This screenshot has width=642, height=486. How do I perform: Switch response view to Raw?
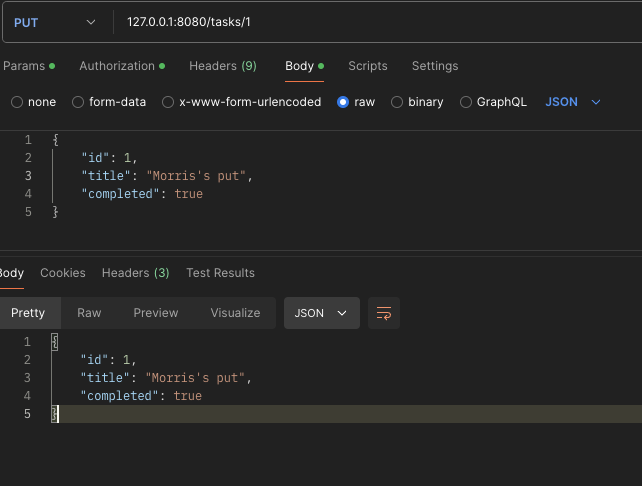coord(89,313)
